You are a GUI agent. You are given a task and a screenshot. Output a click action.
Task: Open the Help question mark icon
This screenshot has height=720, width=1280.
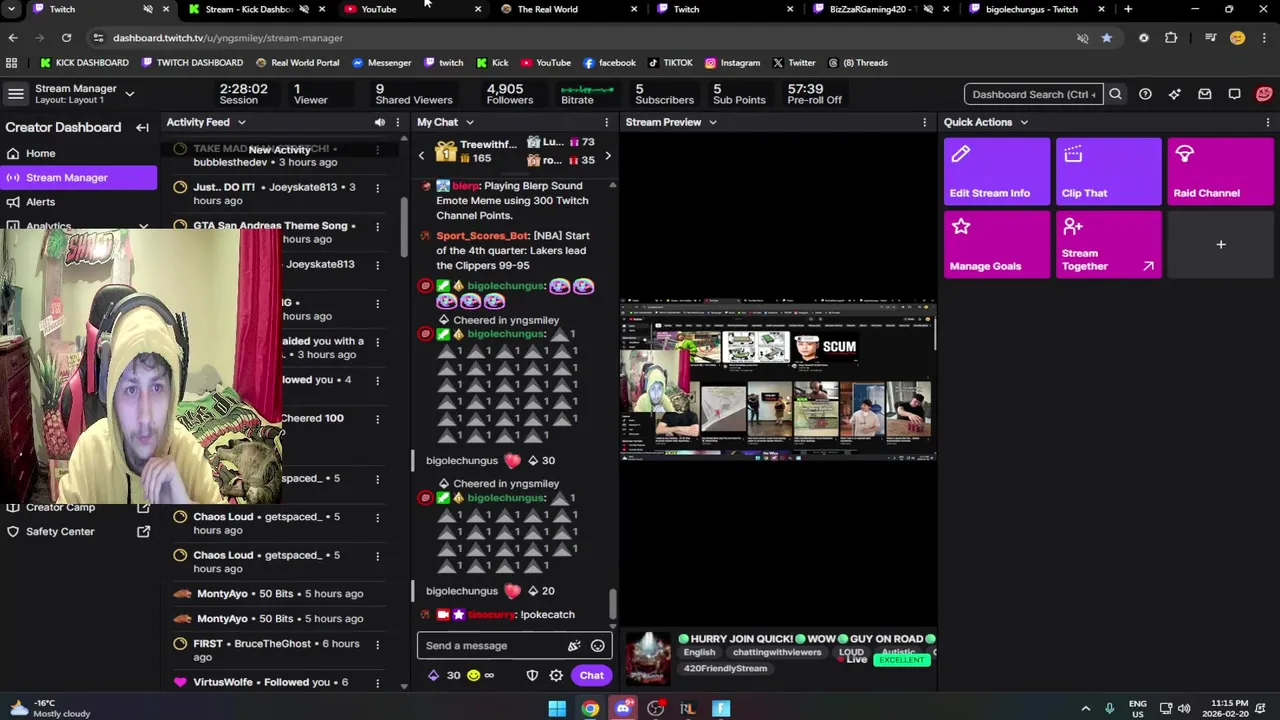[x=1145, y=94]
